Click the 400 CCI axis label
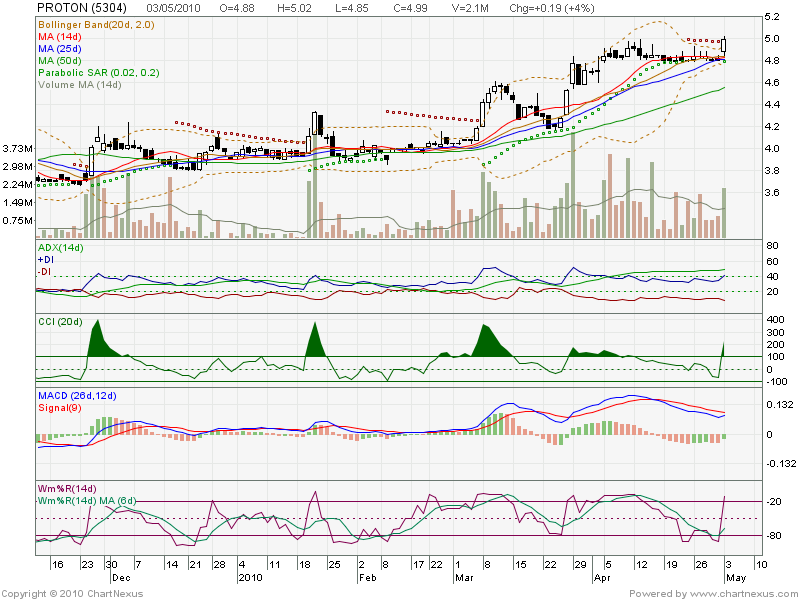Screen dimensions: 800x600 [x=776, y=320]
